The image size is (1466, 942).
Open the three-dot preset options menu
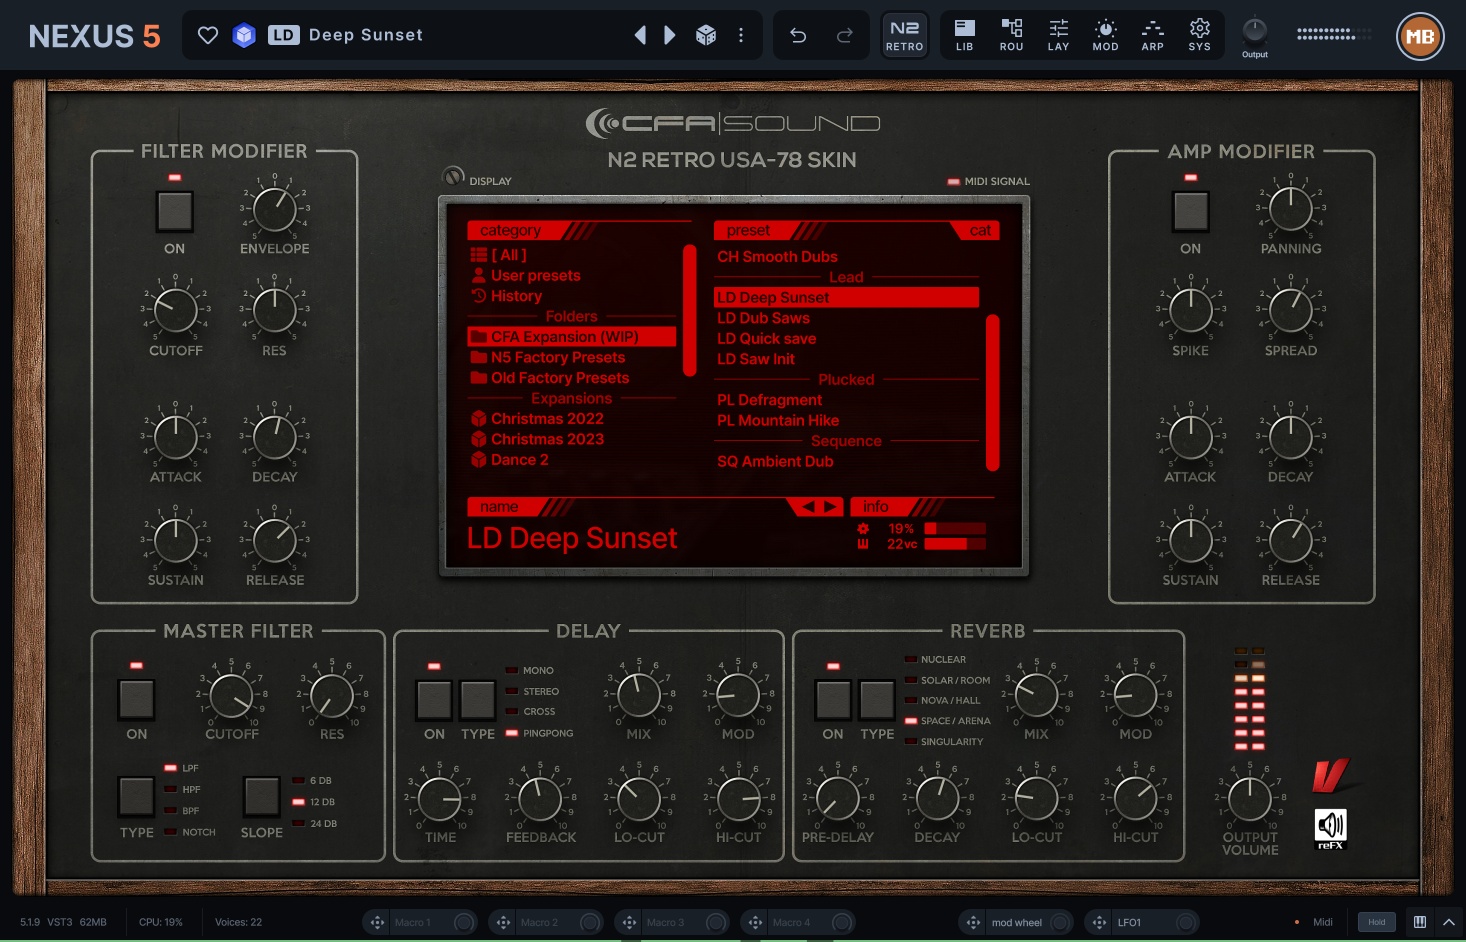741,36
